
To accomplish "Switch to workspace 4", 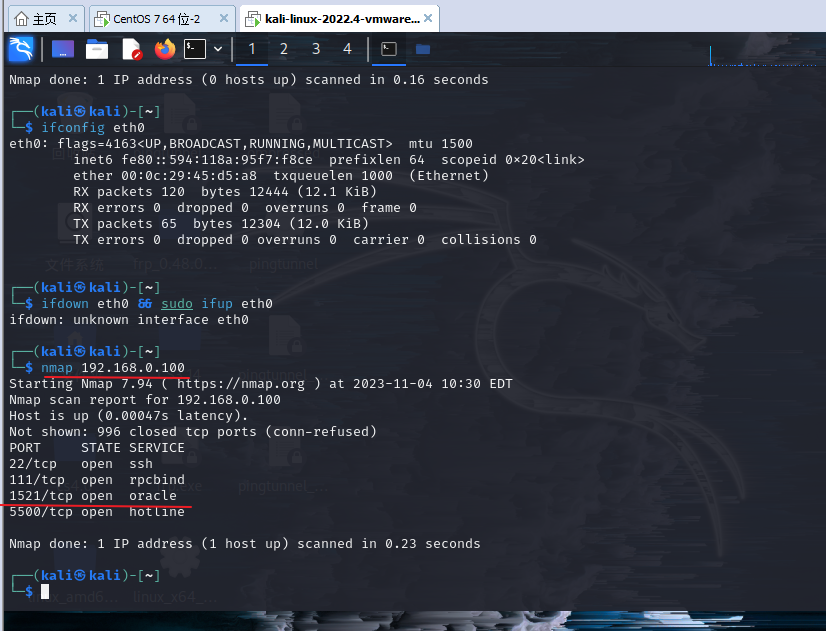I will point(347,48).
